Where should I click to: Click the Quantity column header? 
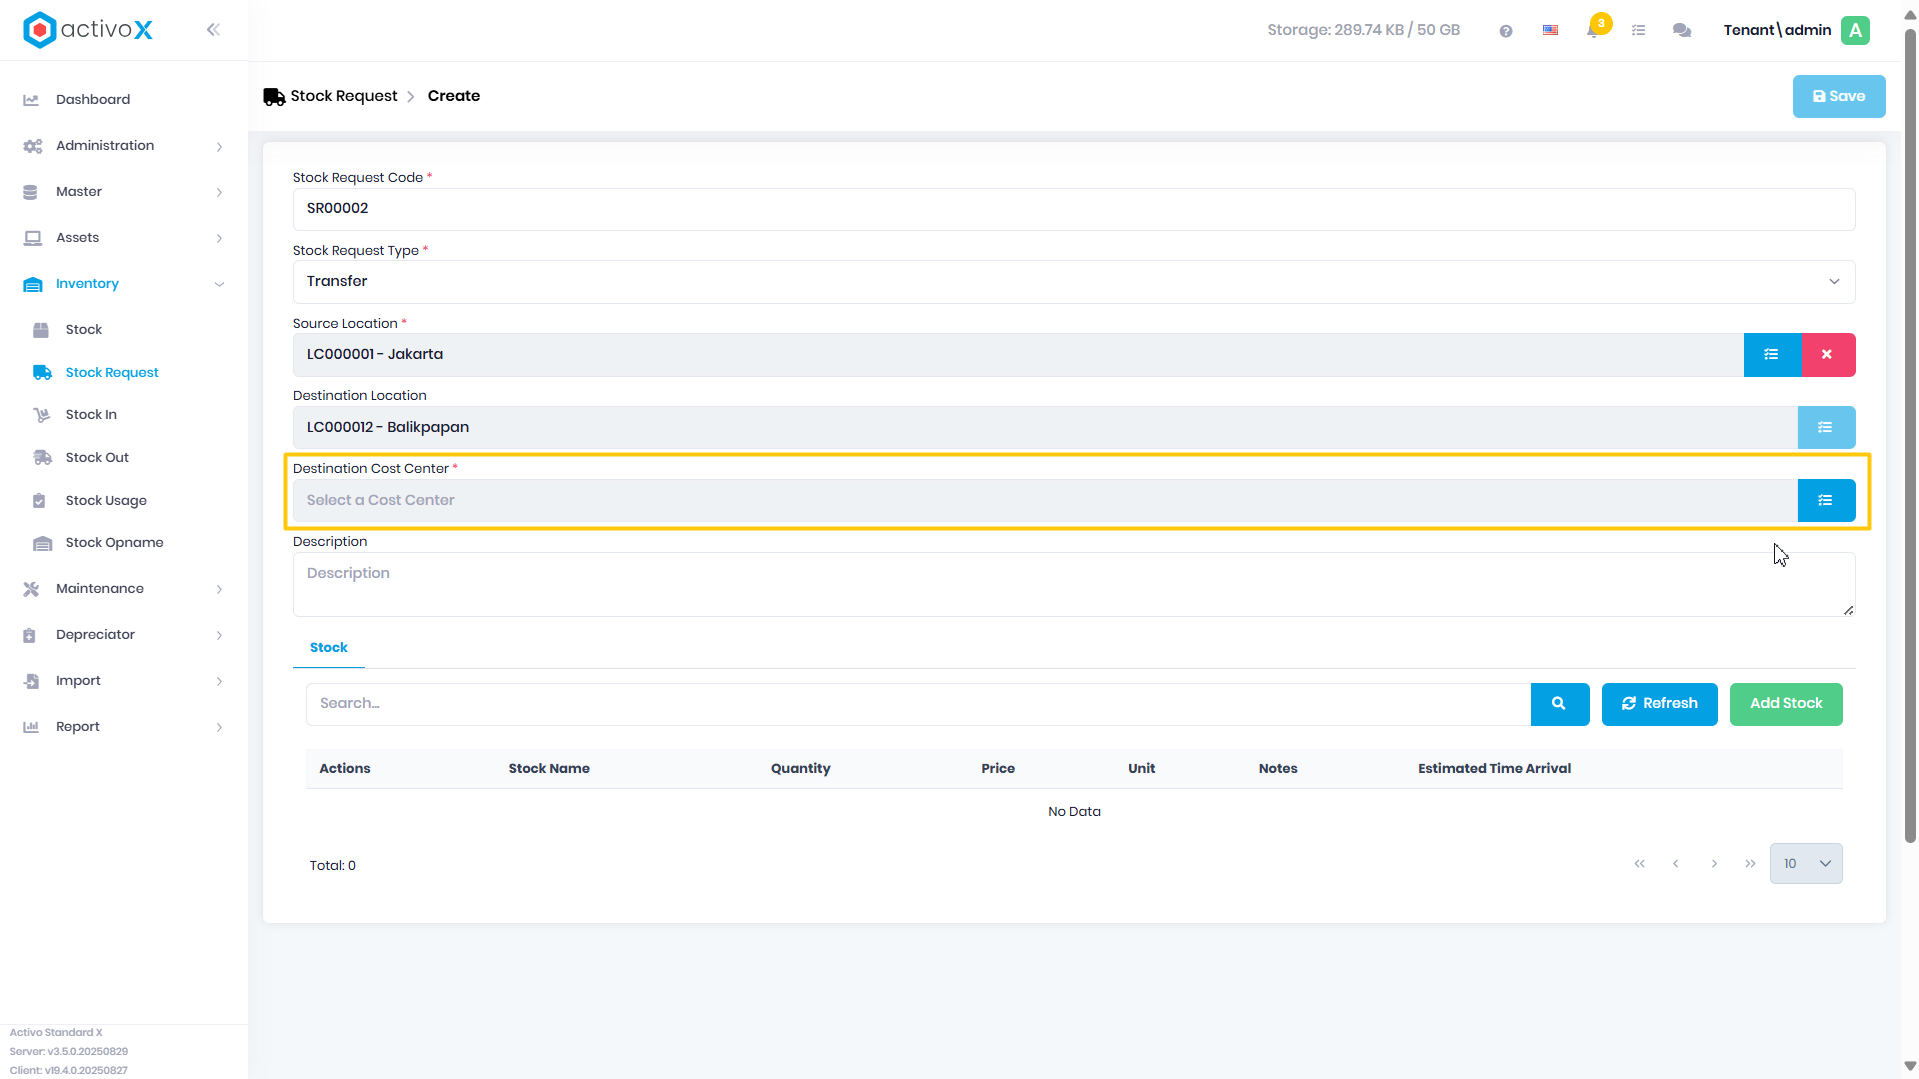tap(800, 769)
